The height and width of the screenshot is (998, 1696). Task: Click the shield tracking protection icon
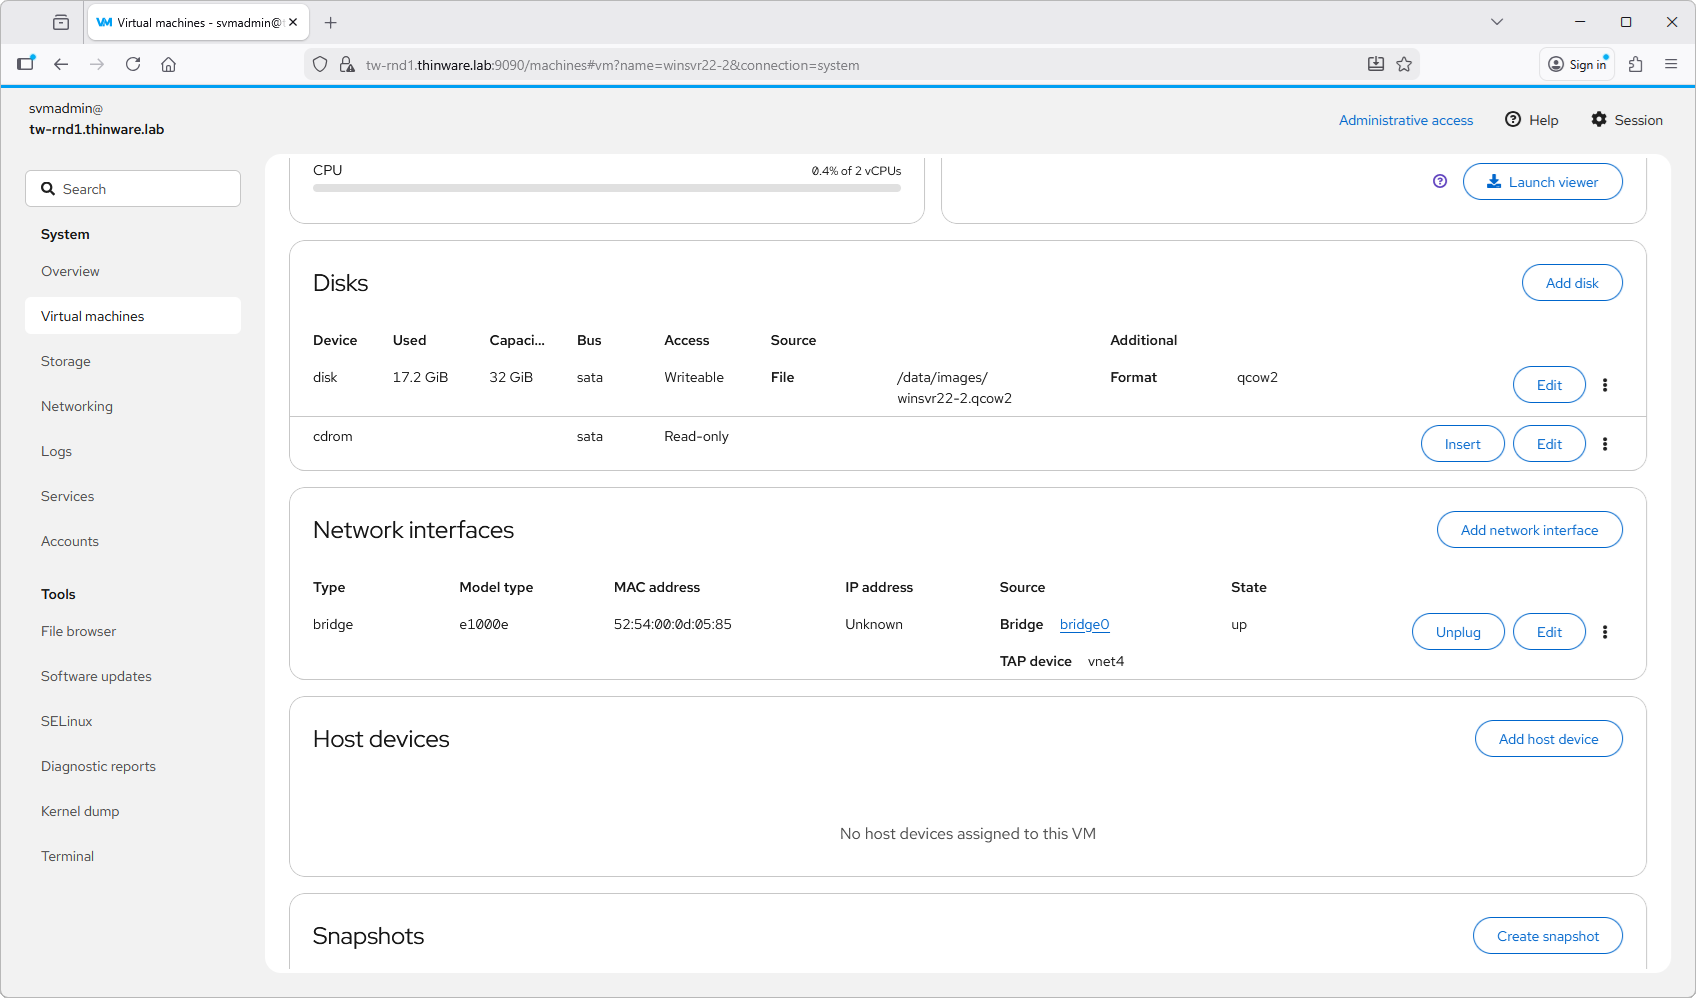[x=320, y=64]
